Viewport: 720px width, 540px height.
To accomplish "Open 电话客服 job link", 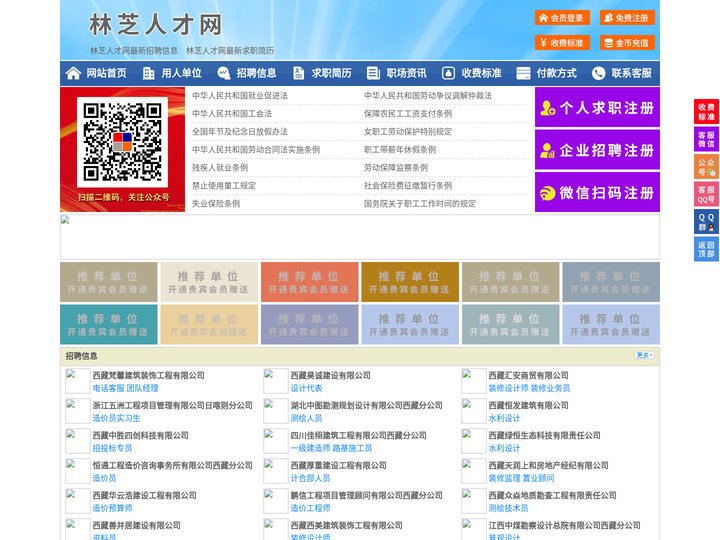I will [x=108, y=388].
